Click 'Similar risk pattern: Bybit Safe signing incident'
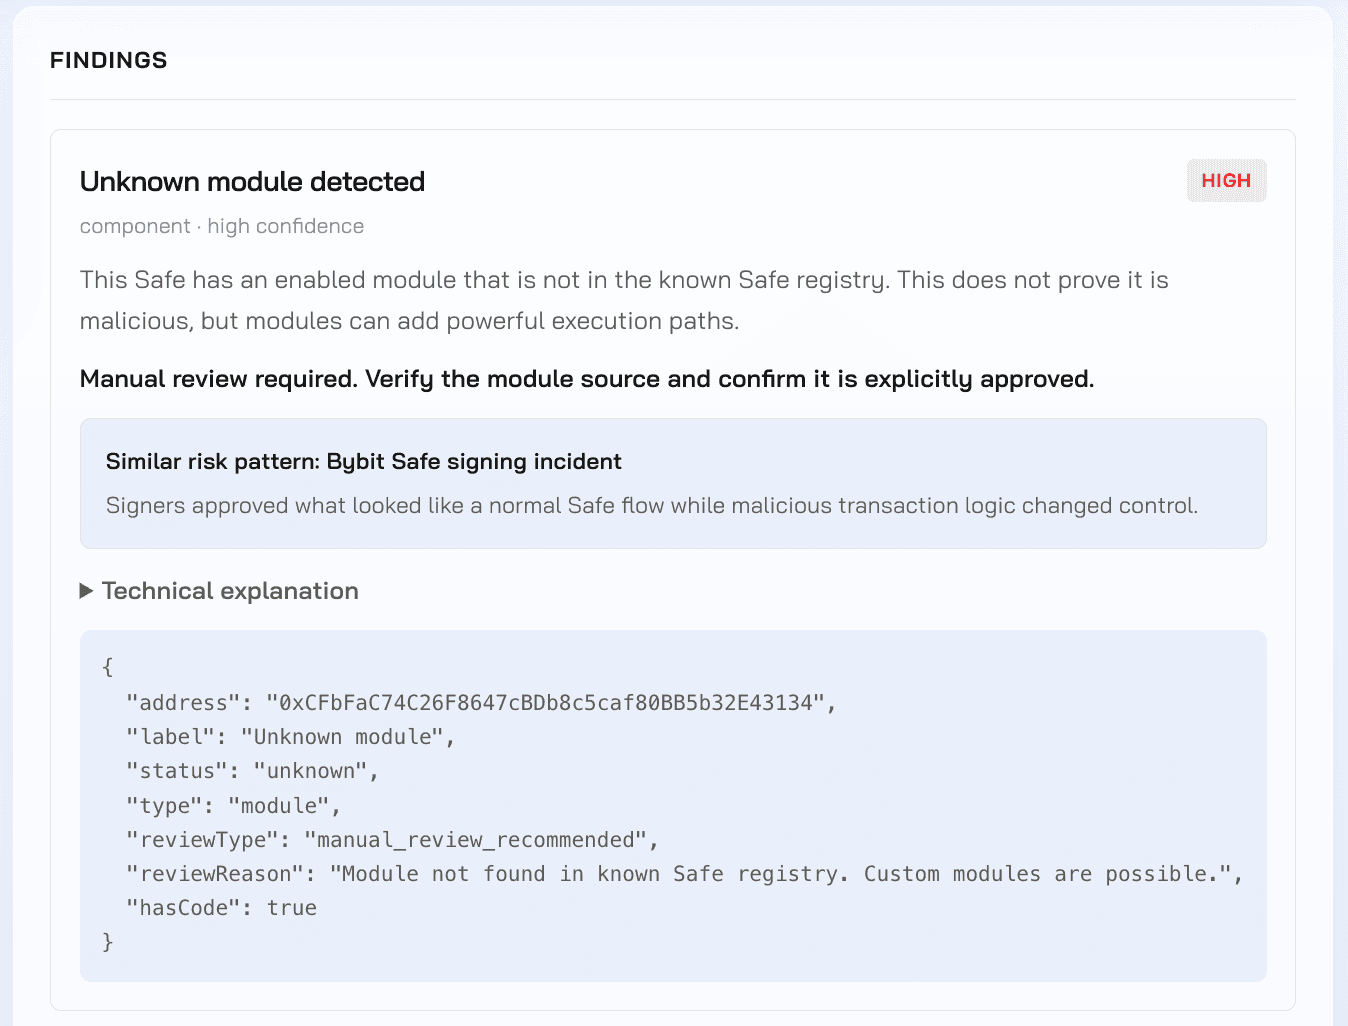The height and width of the screenshot is (1026, 1348). [364, 461]
